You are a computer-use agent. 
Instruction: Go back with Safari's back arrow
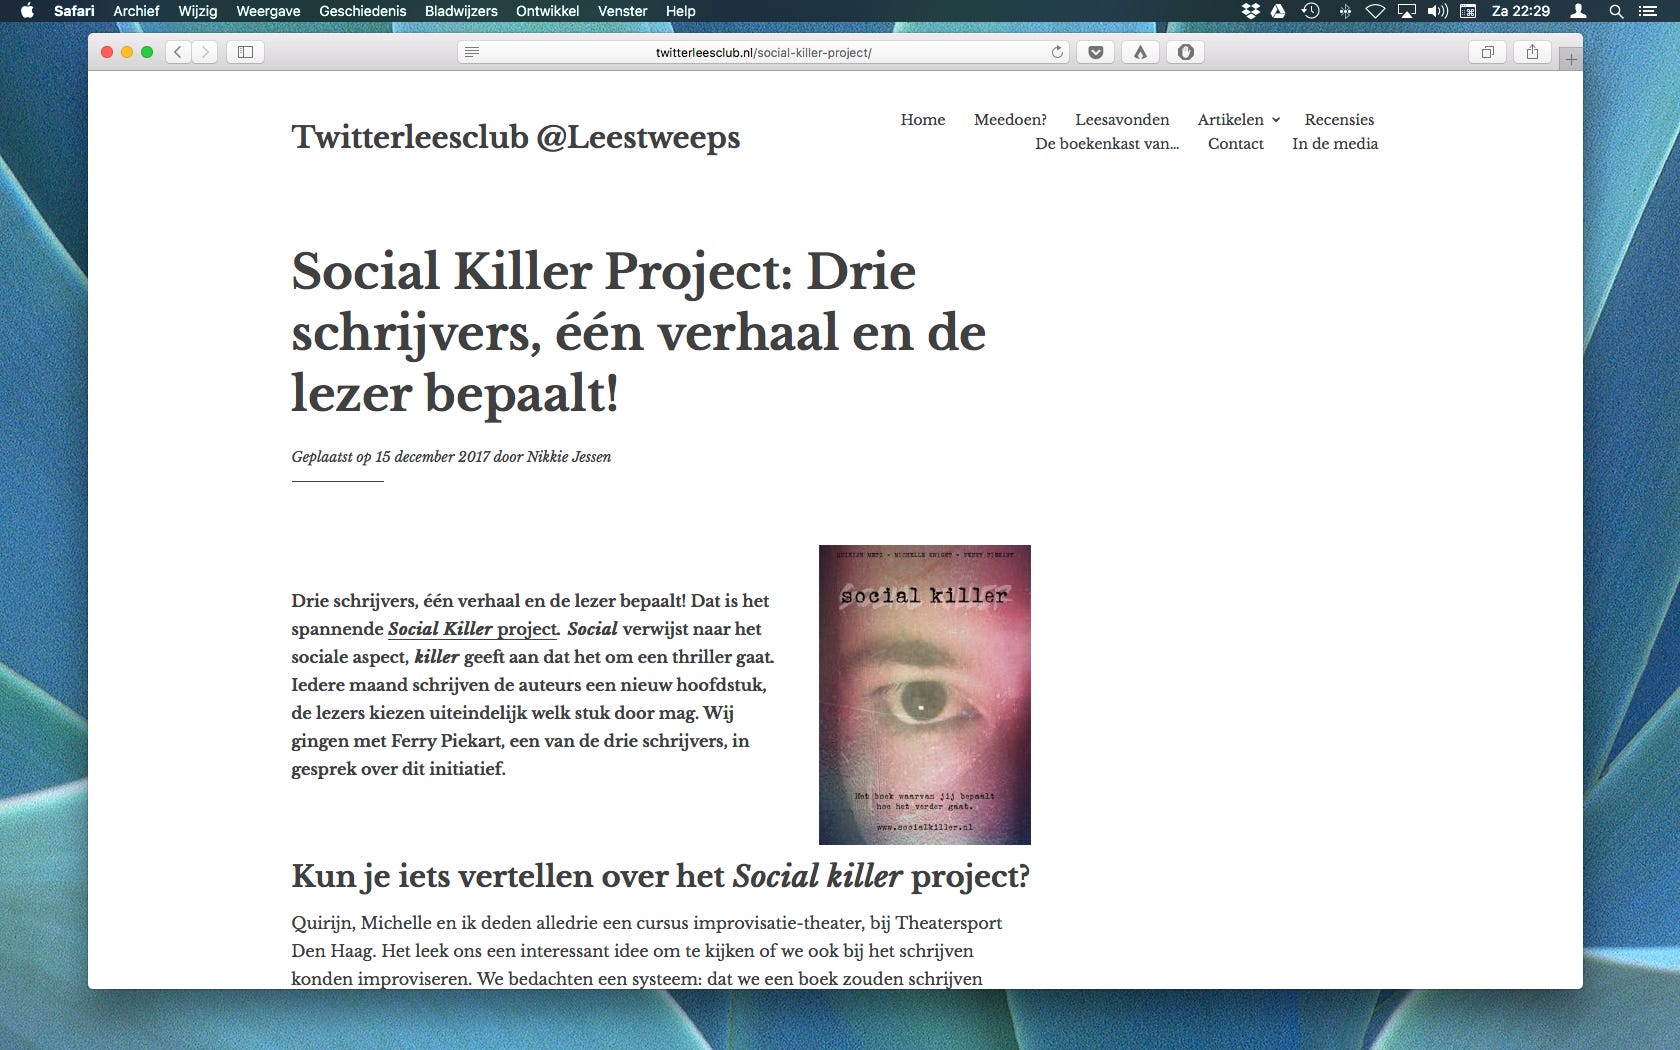178,52
